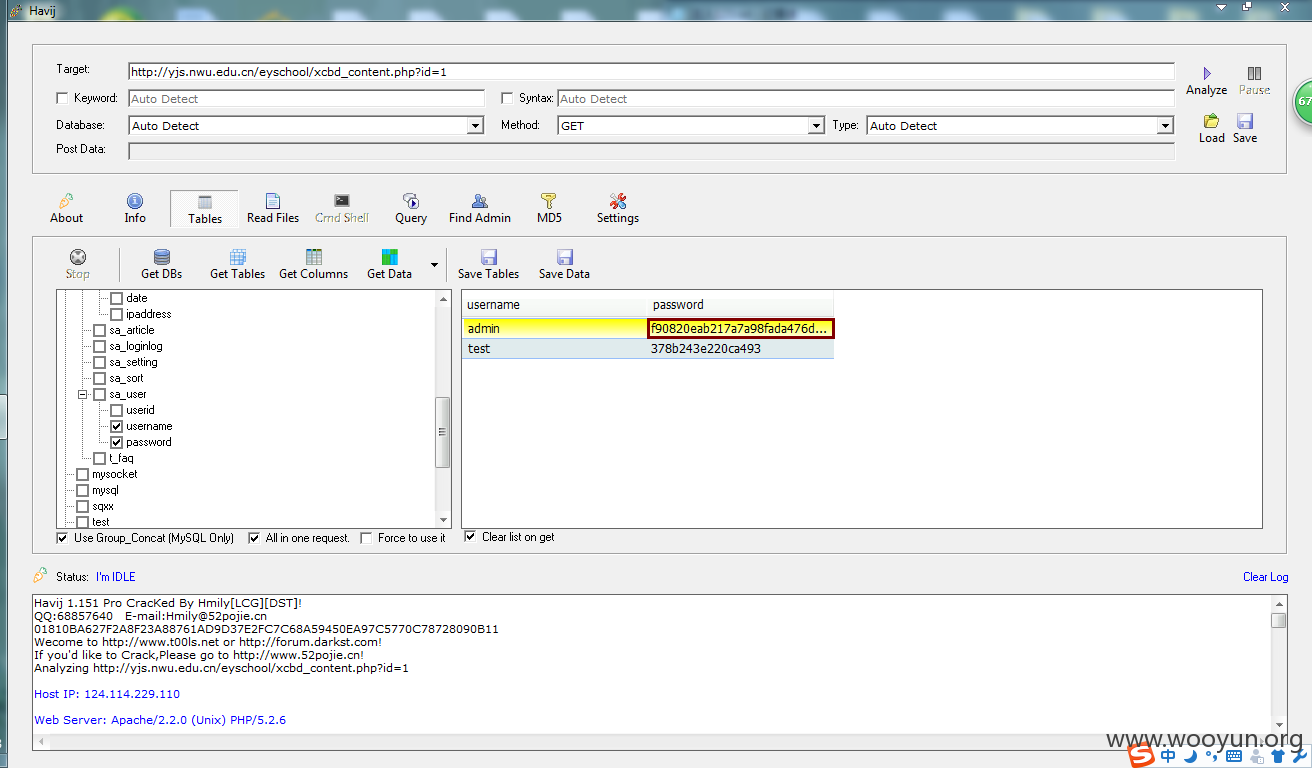1312x768 pixels.
Task: Select the 378b243e220ca493 password cell
Action: [x=740, y=349]
